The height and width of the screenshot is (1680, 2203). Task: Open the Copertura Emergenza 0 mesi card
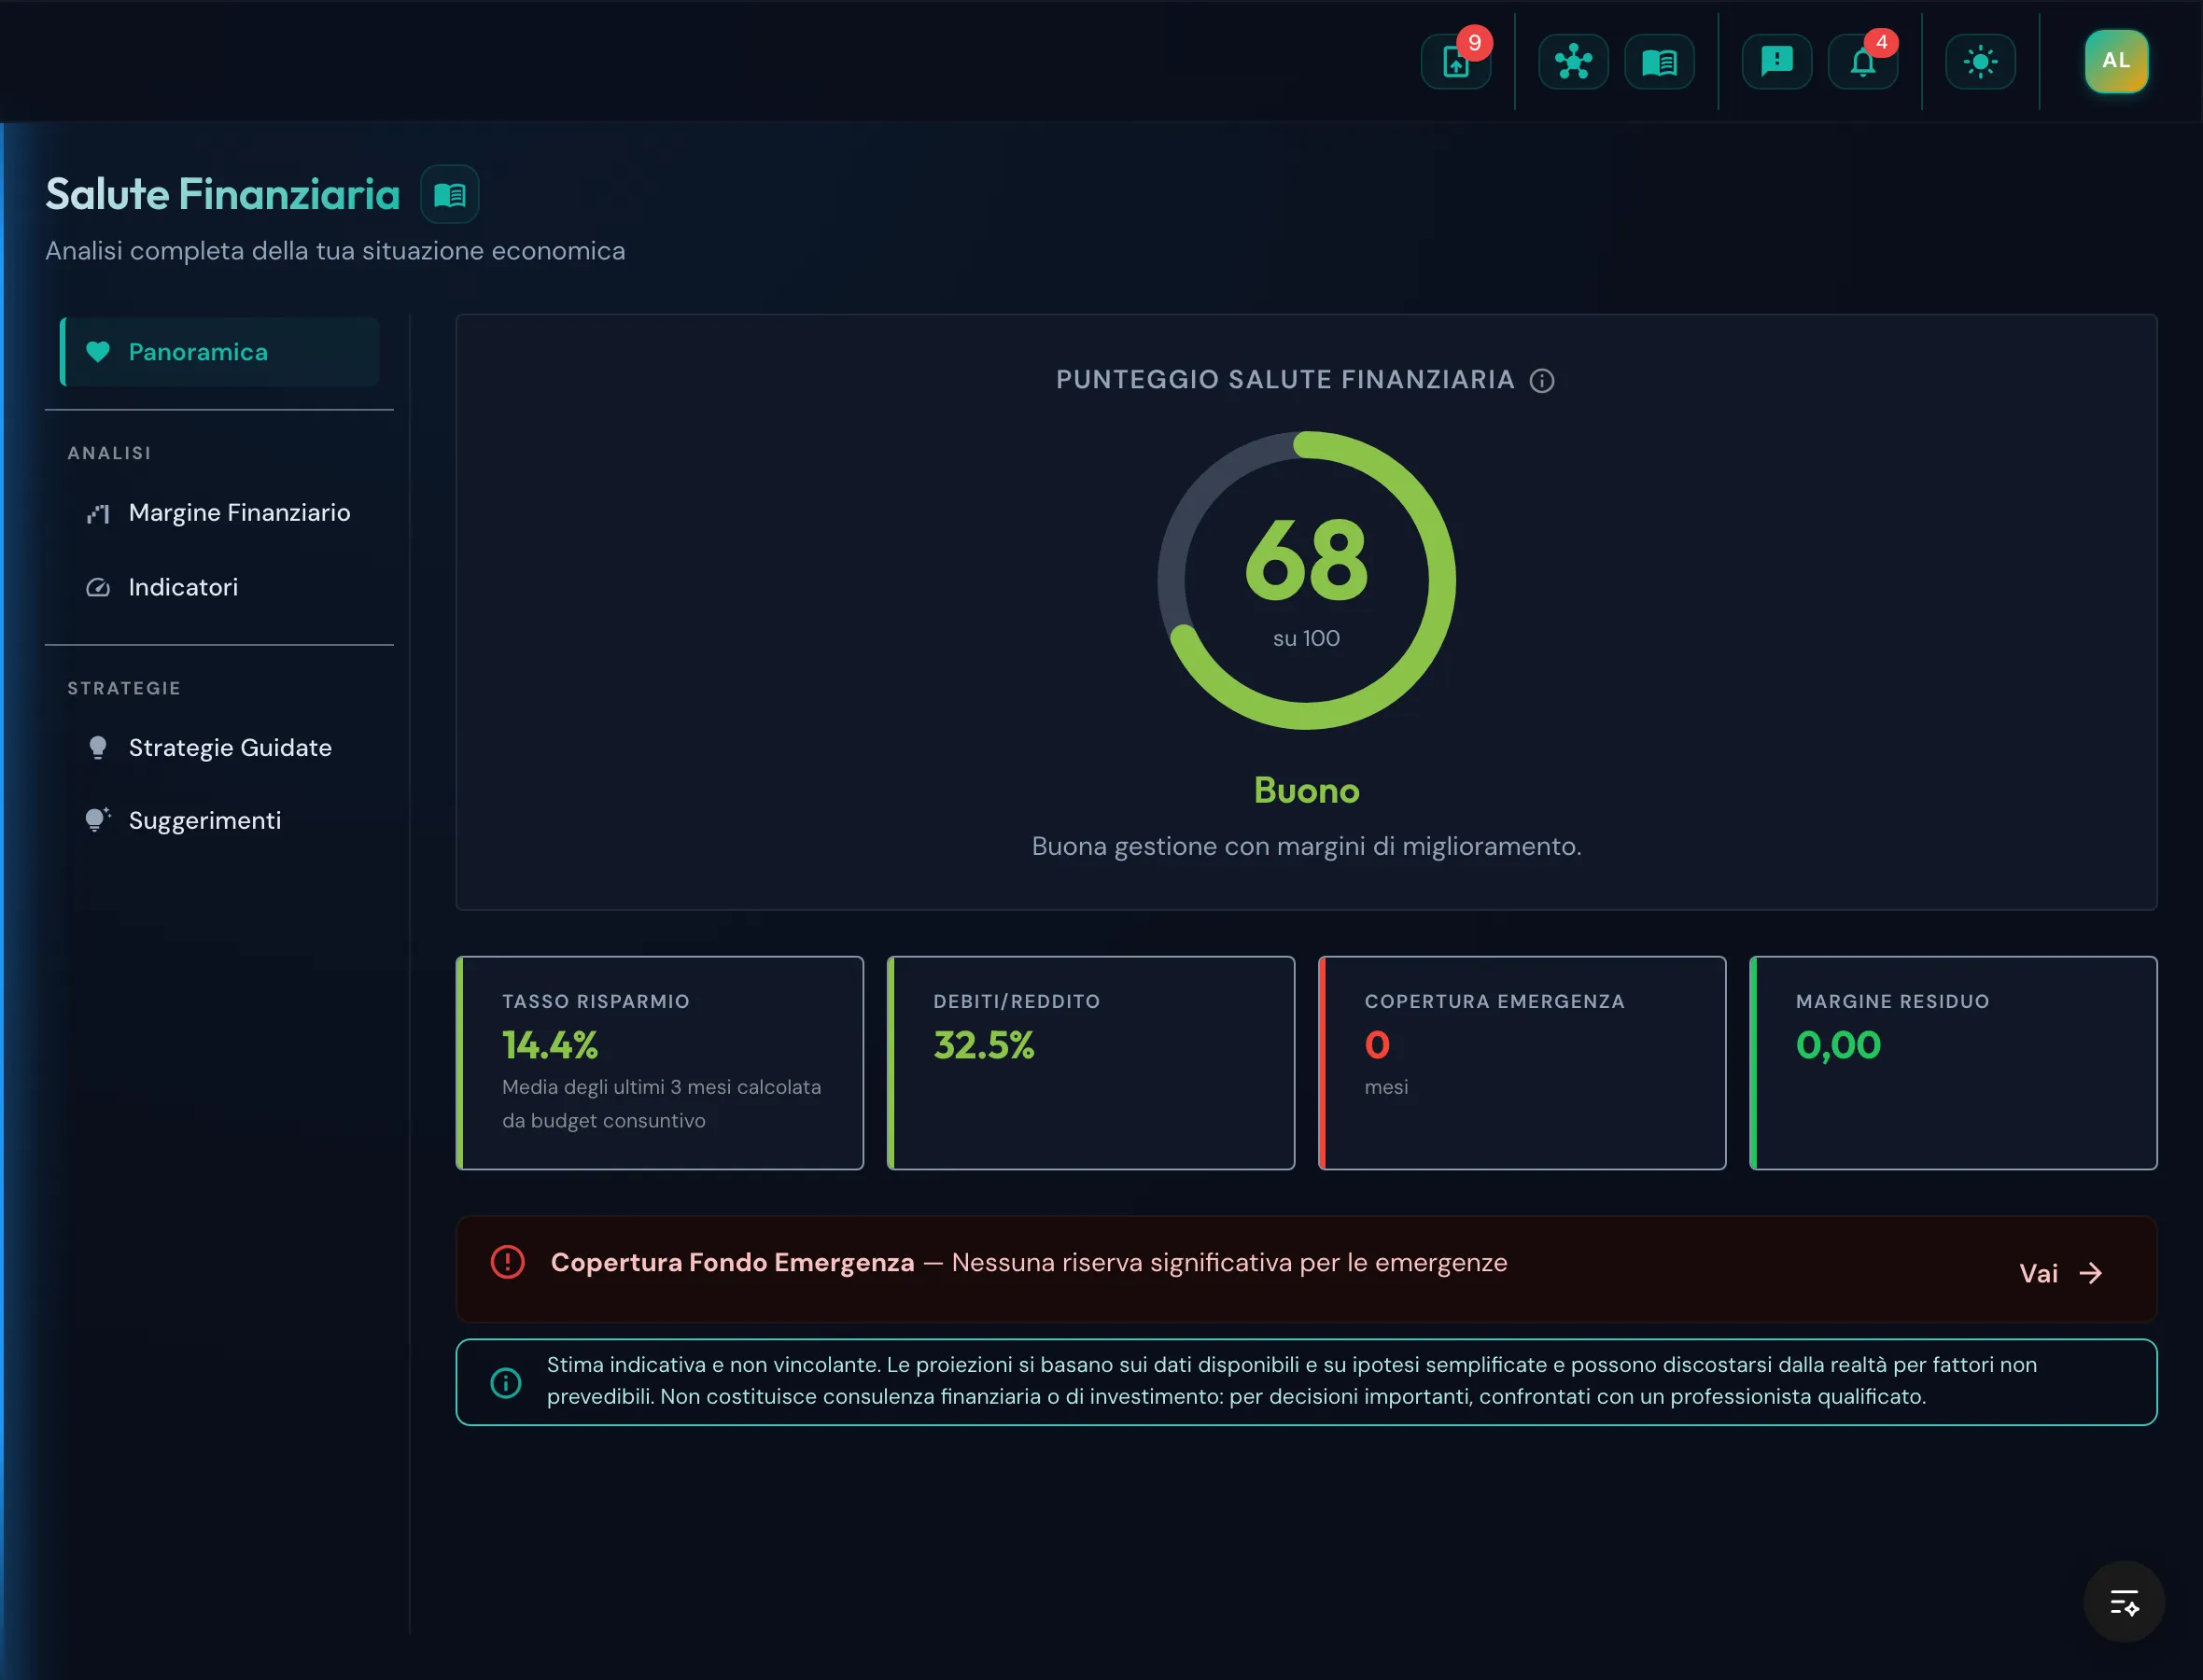click(1522, 1063)
